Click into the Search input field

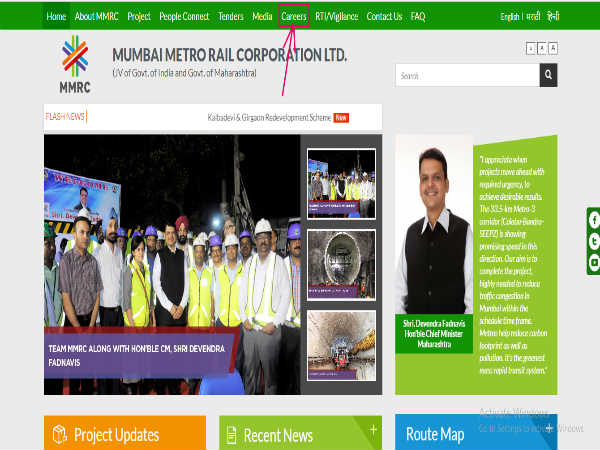[467, 75]
